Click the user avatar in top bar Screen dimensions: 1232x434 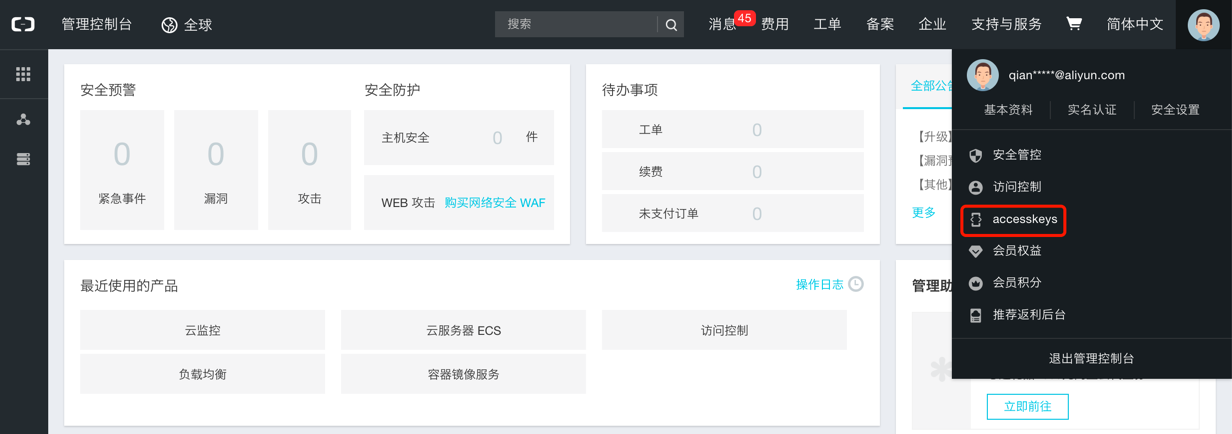click(x=1203, y=25)
